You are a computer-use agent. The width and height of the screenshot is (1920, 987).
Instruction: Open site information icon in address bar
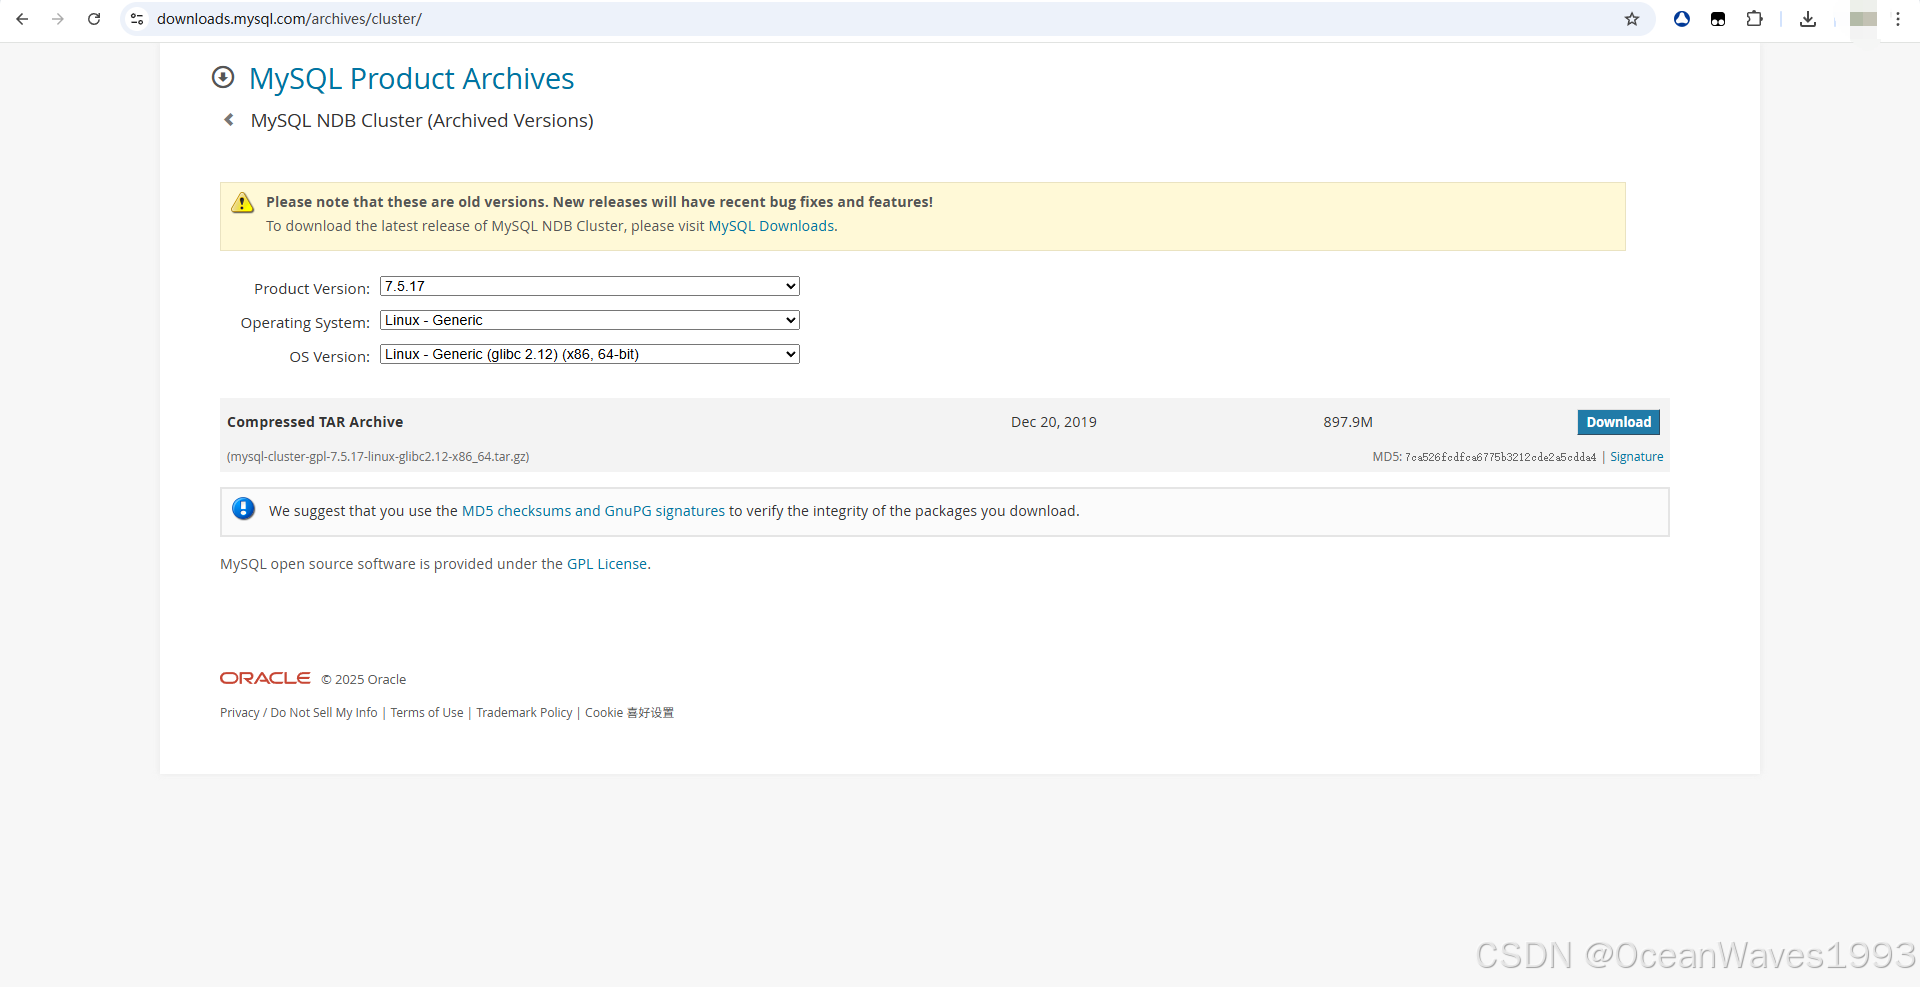pos(137,19)
